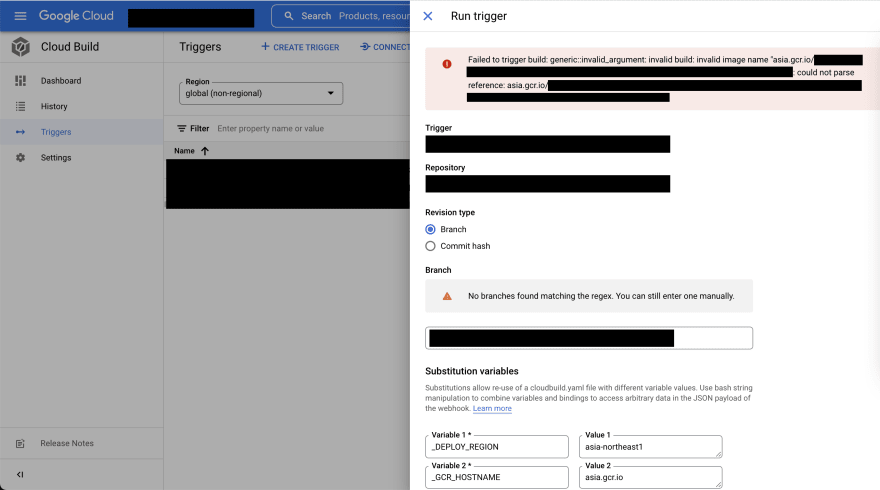Click the red error icon in alert
This screenshot has width=880, height=490.
coord(447,64)
